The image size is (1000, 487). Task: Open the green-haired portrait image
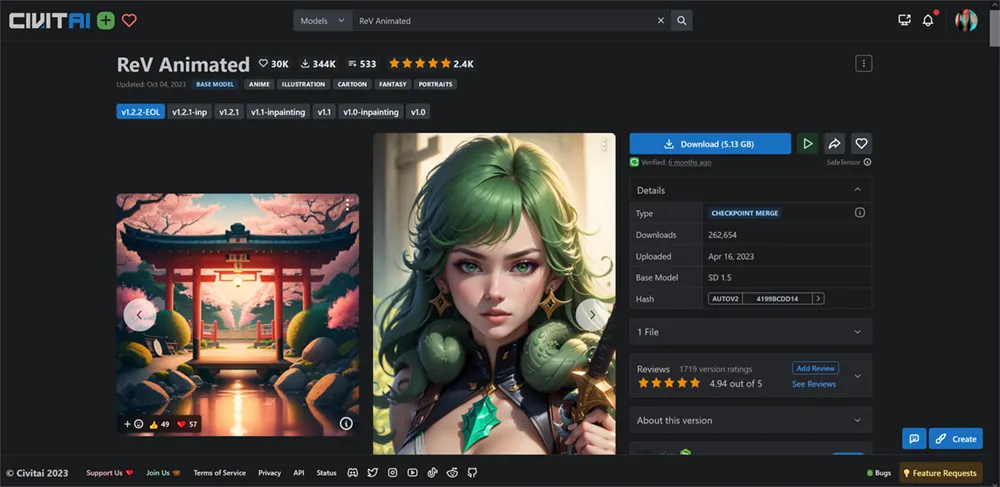pos(494,294)
